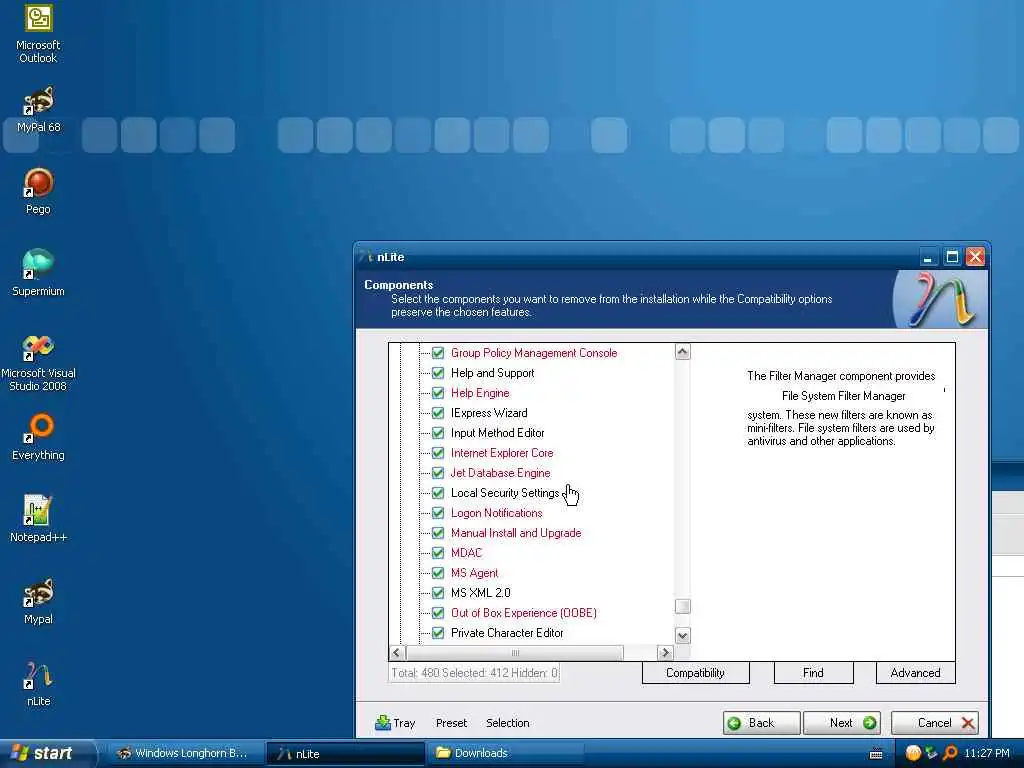The width and height of the screenshot is (1024, 768).
Task: Select the Notepad++ desktop icon
Action: (38, 519)
